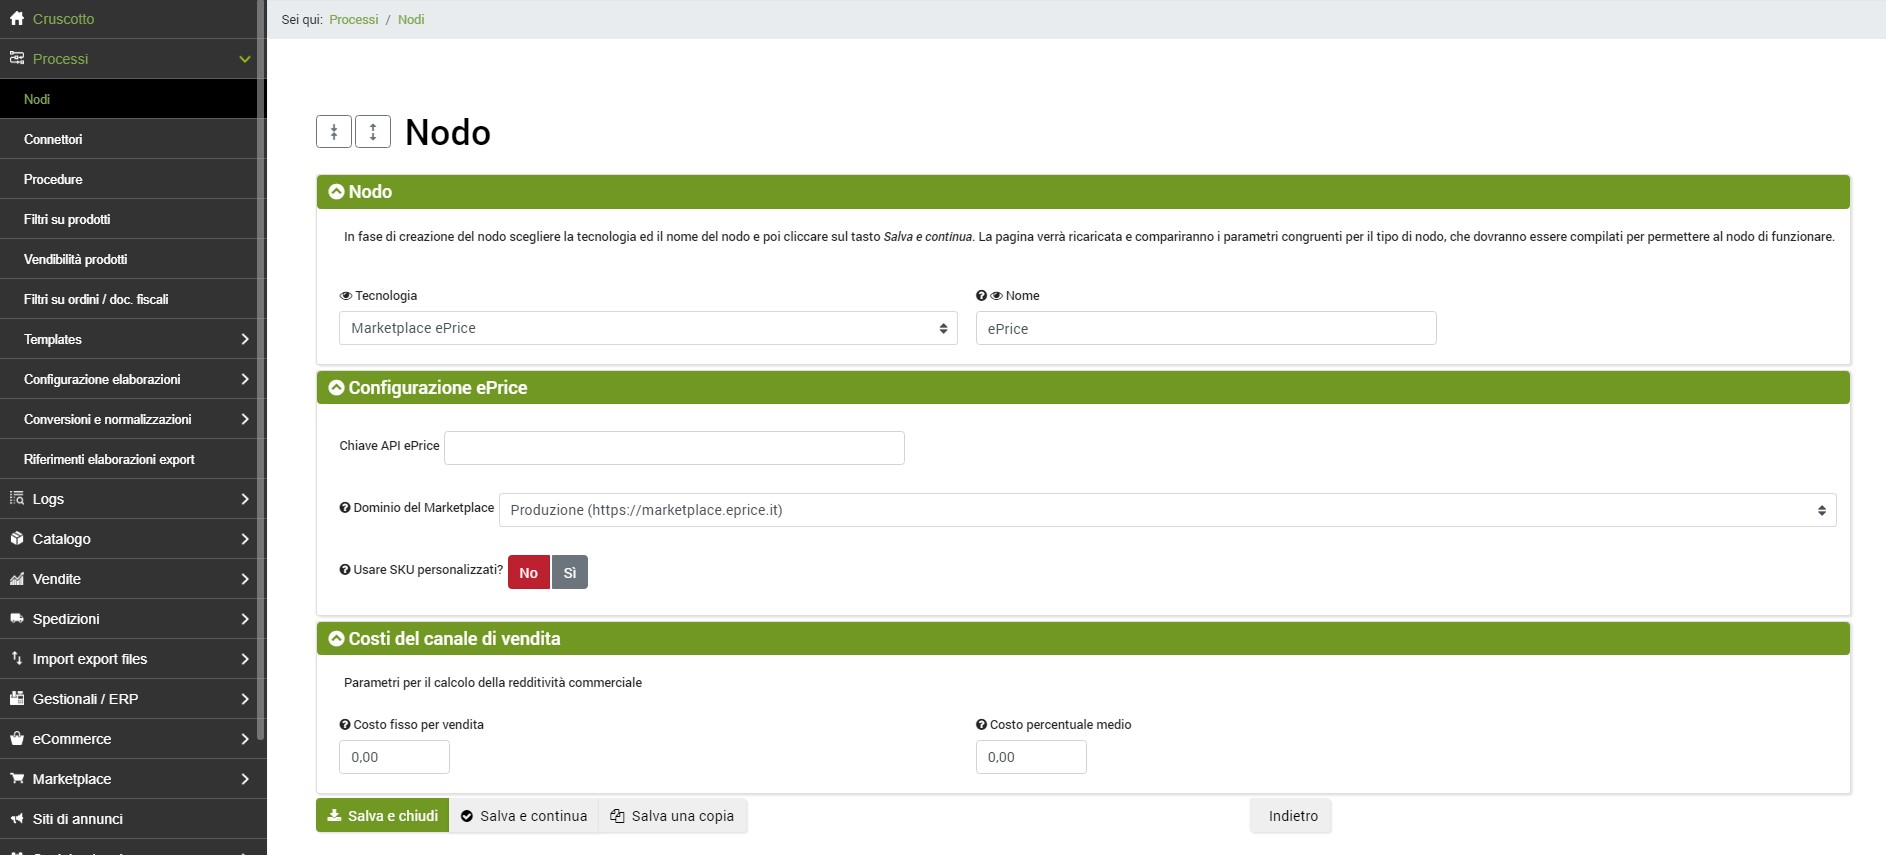
Task: Click the help icon beside Costo percentuale medio
Action: point(981,725)
